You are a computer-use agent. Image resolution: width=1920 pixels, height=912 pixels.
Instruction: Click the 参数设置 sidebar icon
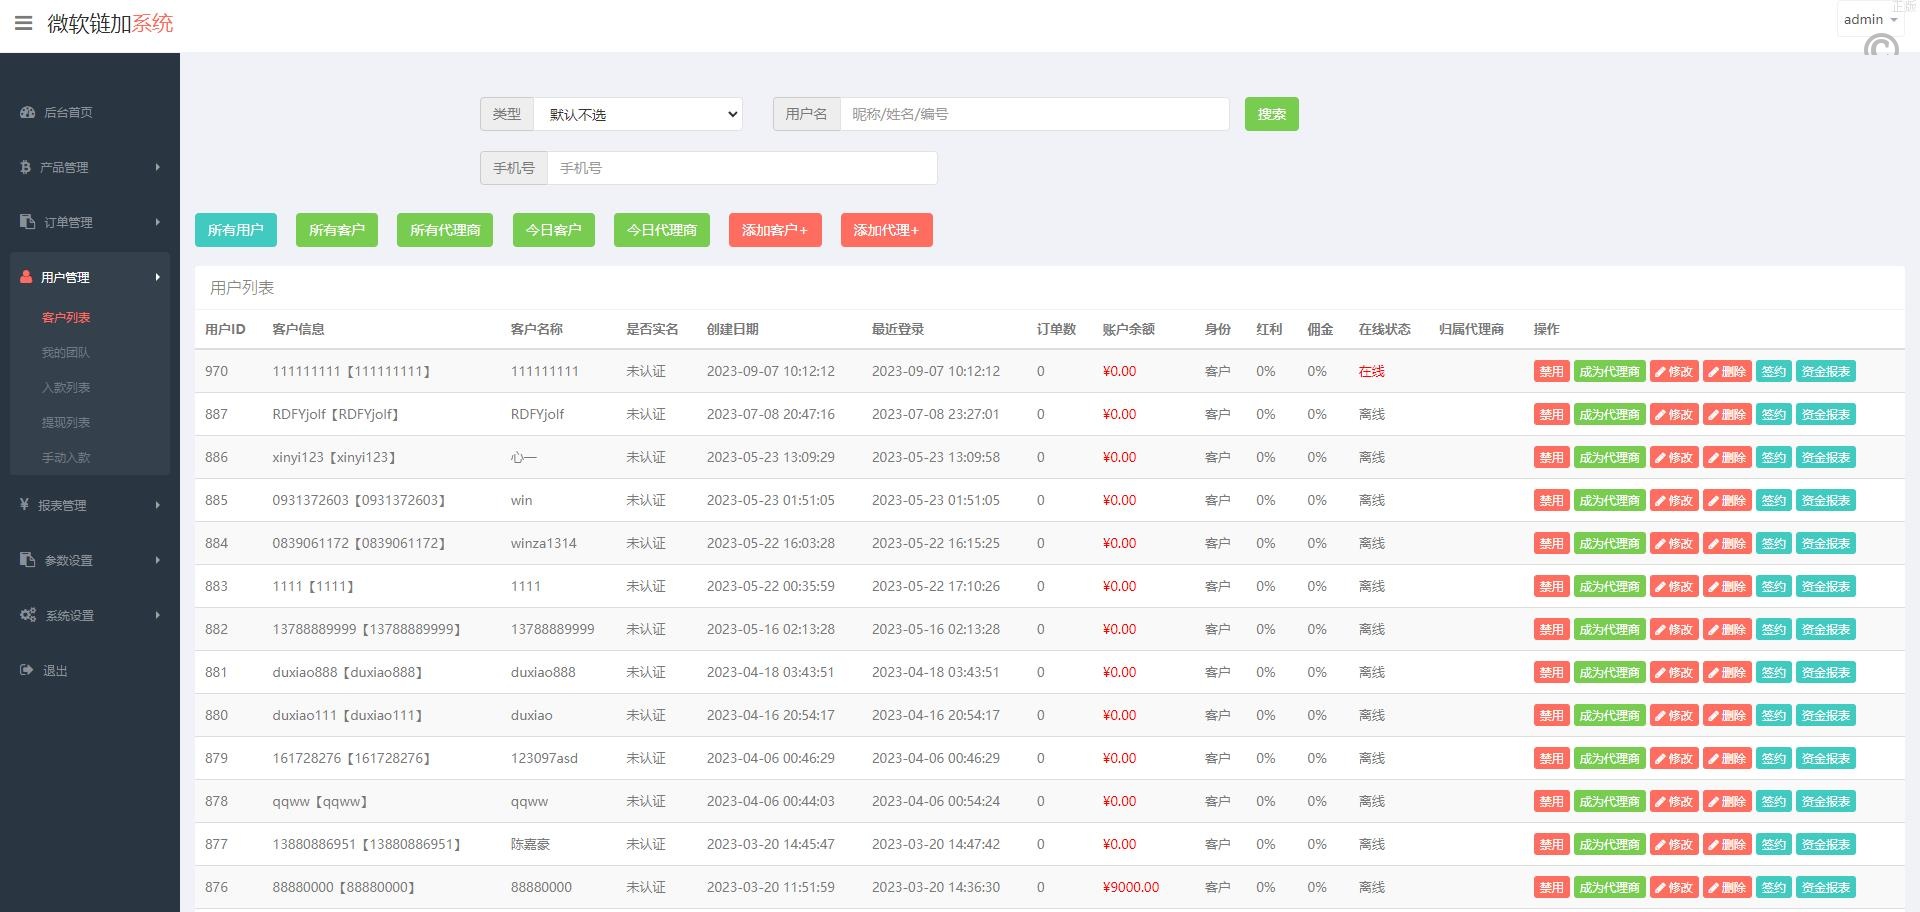(x=27, y=560)
